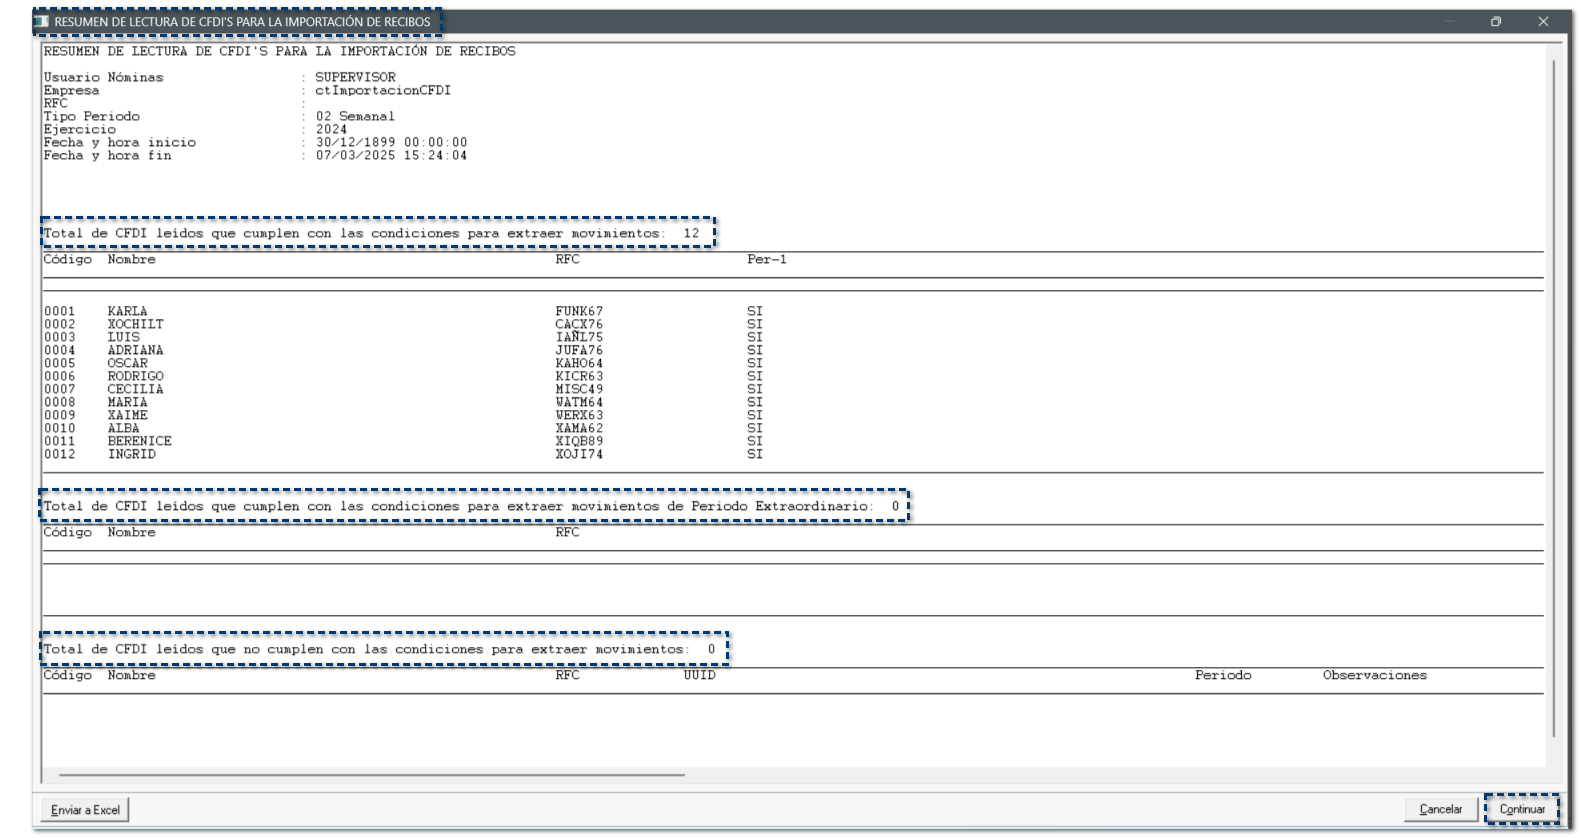Select the employee name INGRID
Screen dimensions: 1581x838
tap(131, 454)
